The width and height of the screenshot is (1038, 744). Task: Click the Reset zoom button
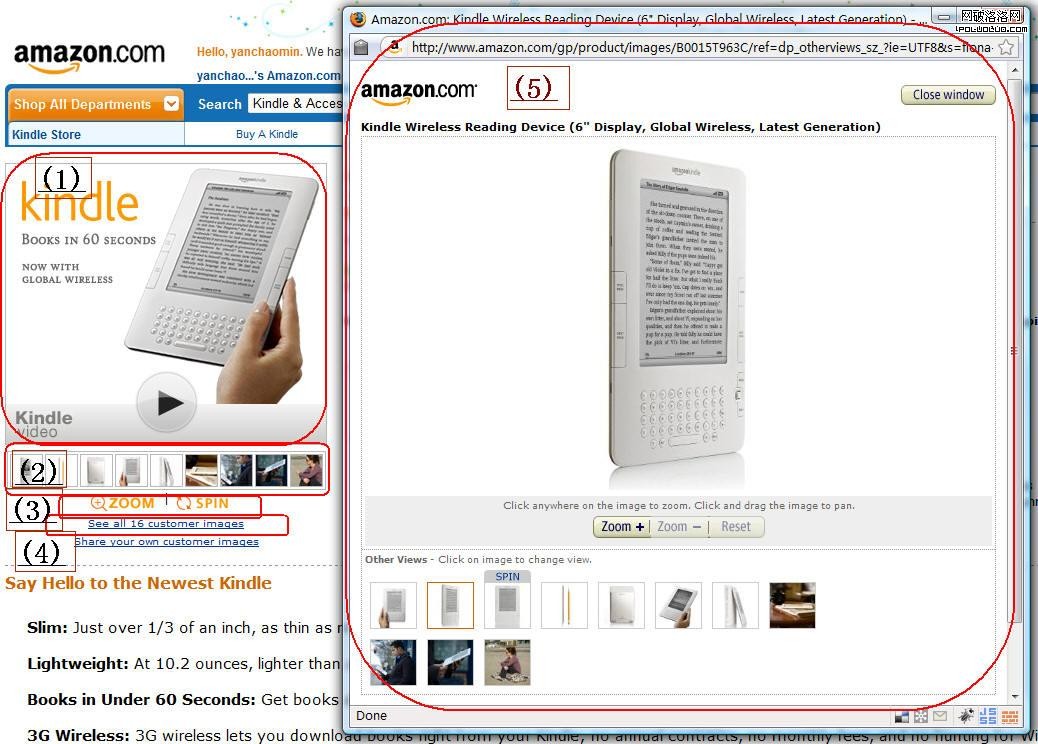pos(735,527)
